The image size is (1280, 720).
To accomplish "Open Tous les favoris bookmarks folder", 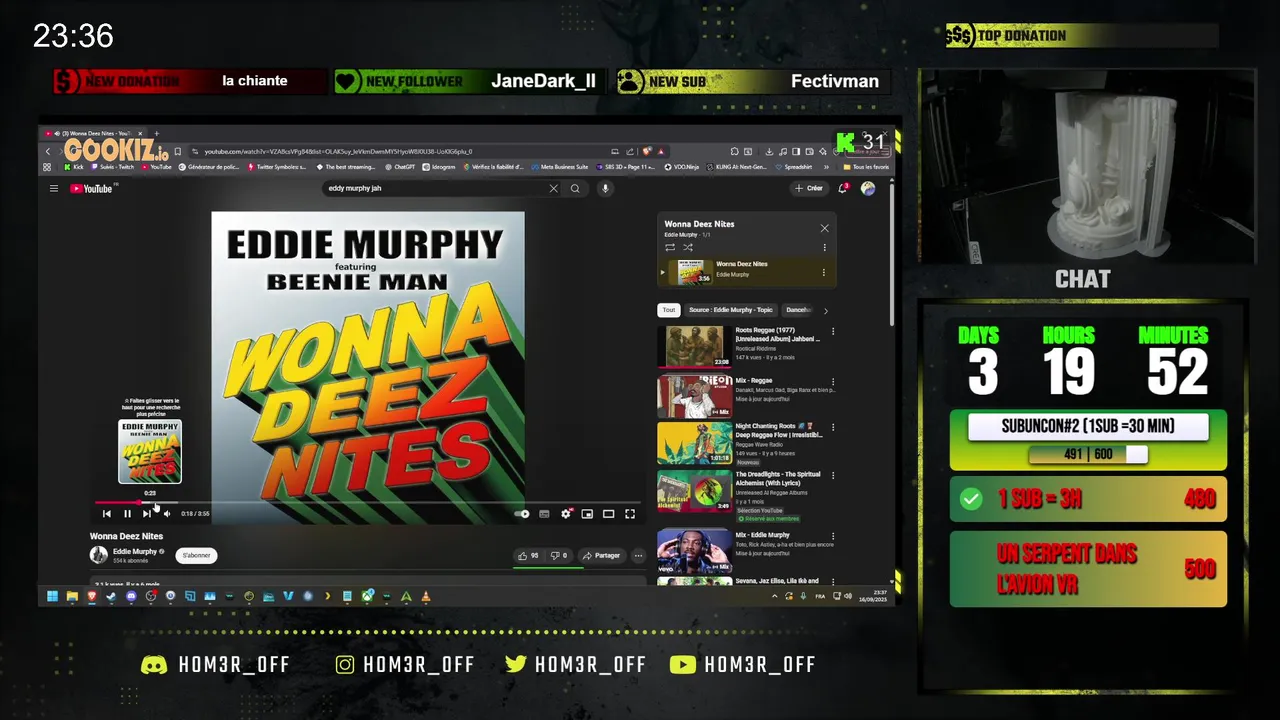I will 866,167.
